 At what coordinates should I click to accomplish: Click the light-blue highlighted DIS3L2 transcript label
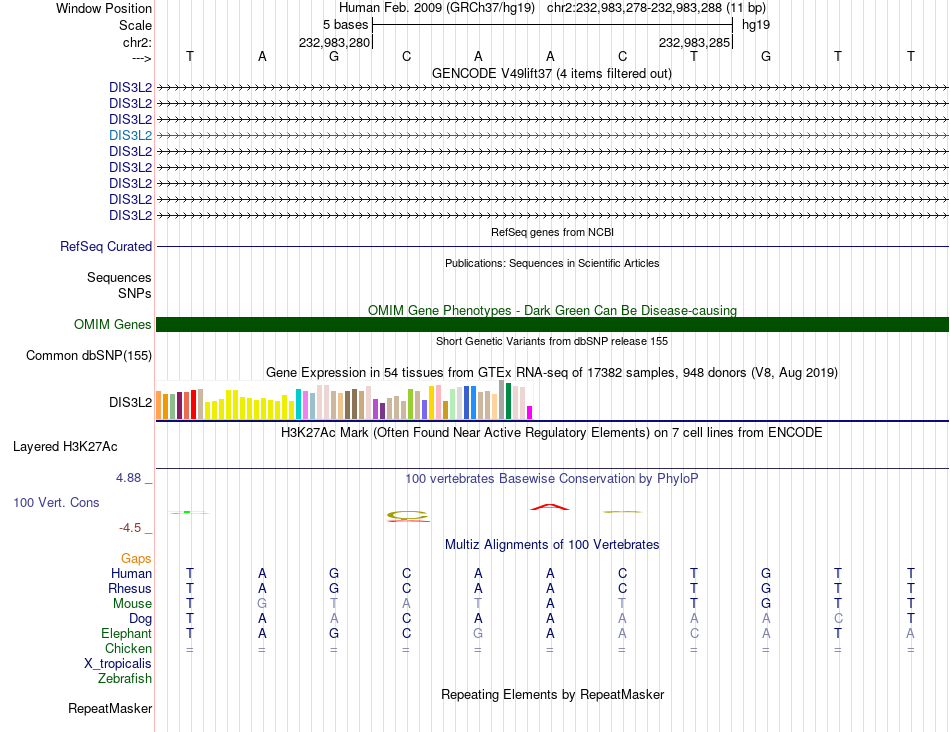(130, 135)
